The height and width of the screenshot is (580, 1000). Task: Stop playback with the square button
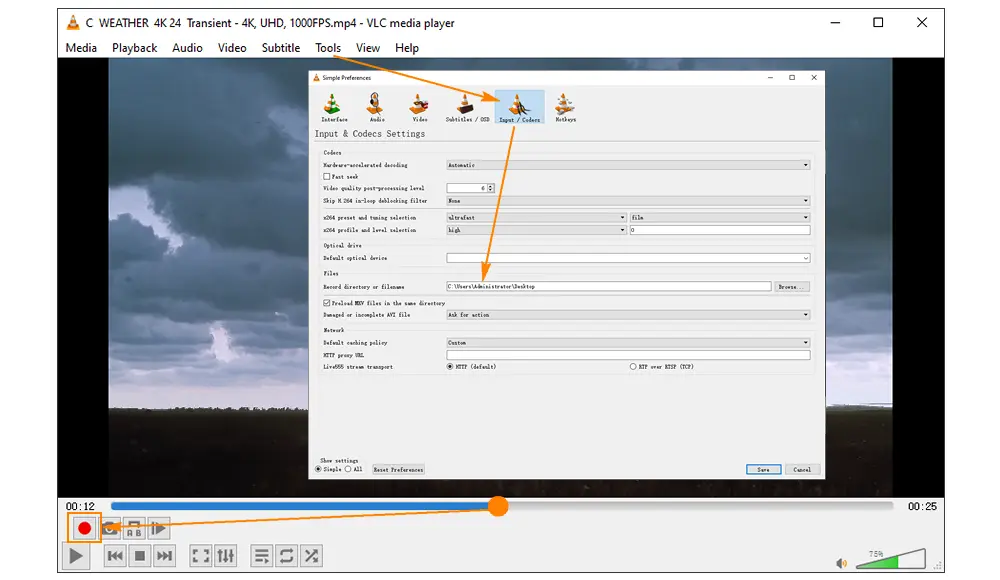[140, 556]
